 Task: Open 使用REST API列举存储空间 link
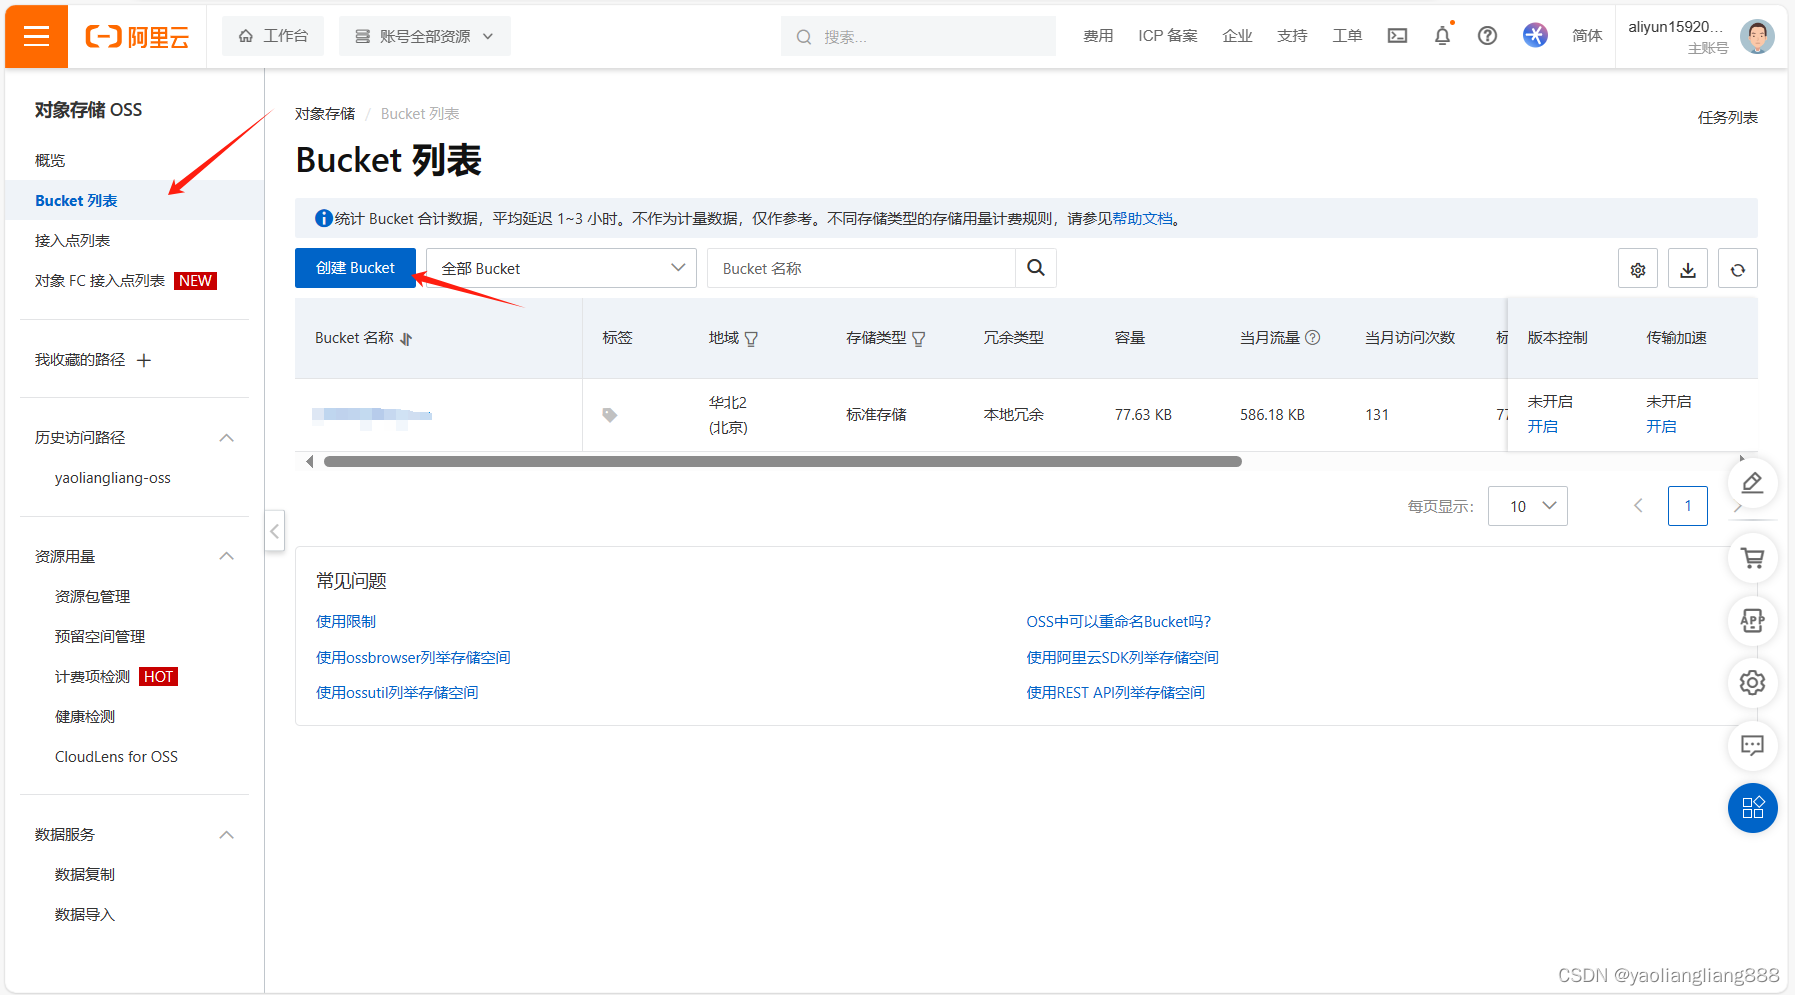coord(1115,692)
